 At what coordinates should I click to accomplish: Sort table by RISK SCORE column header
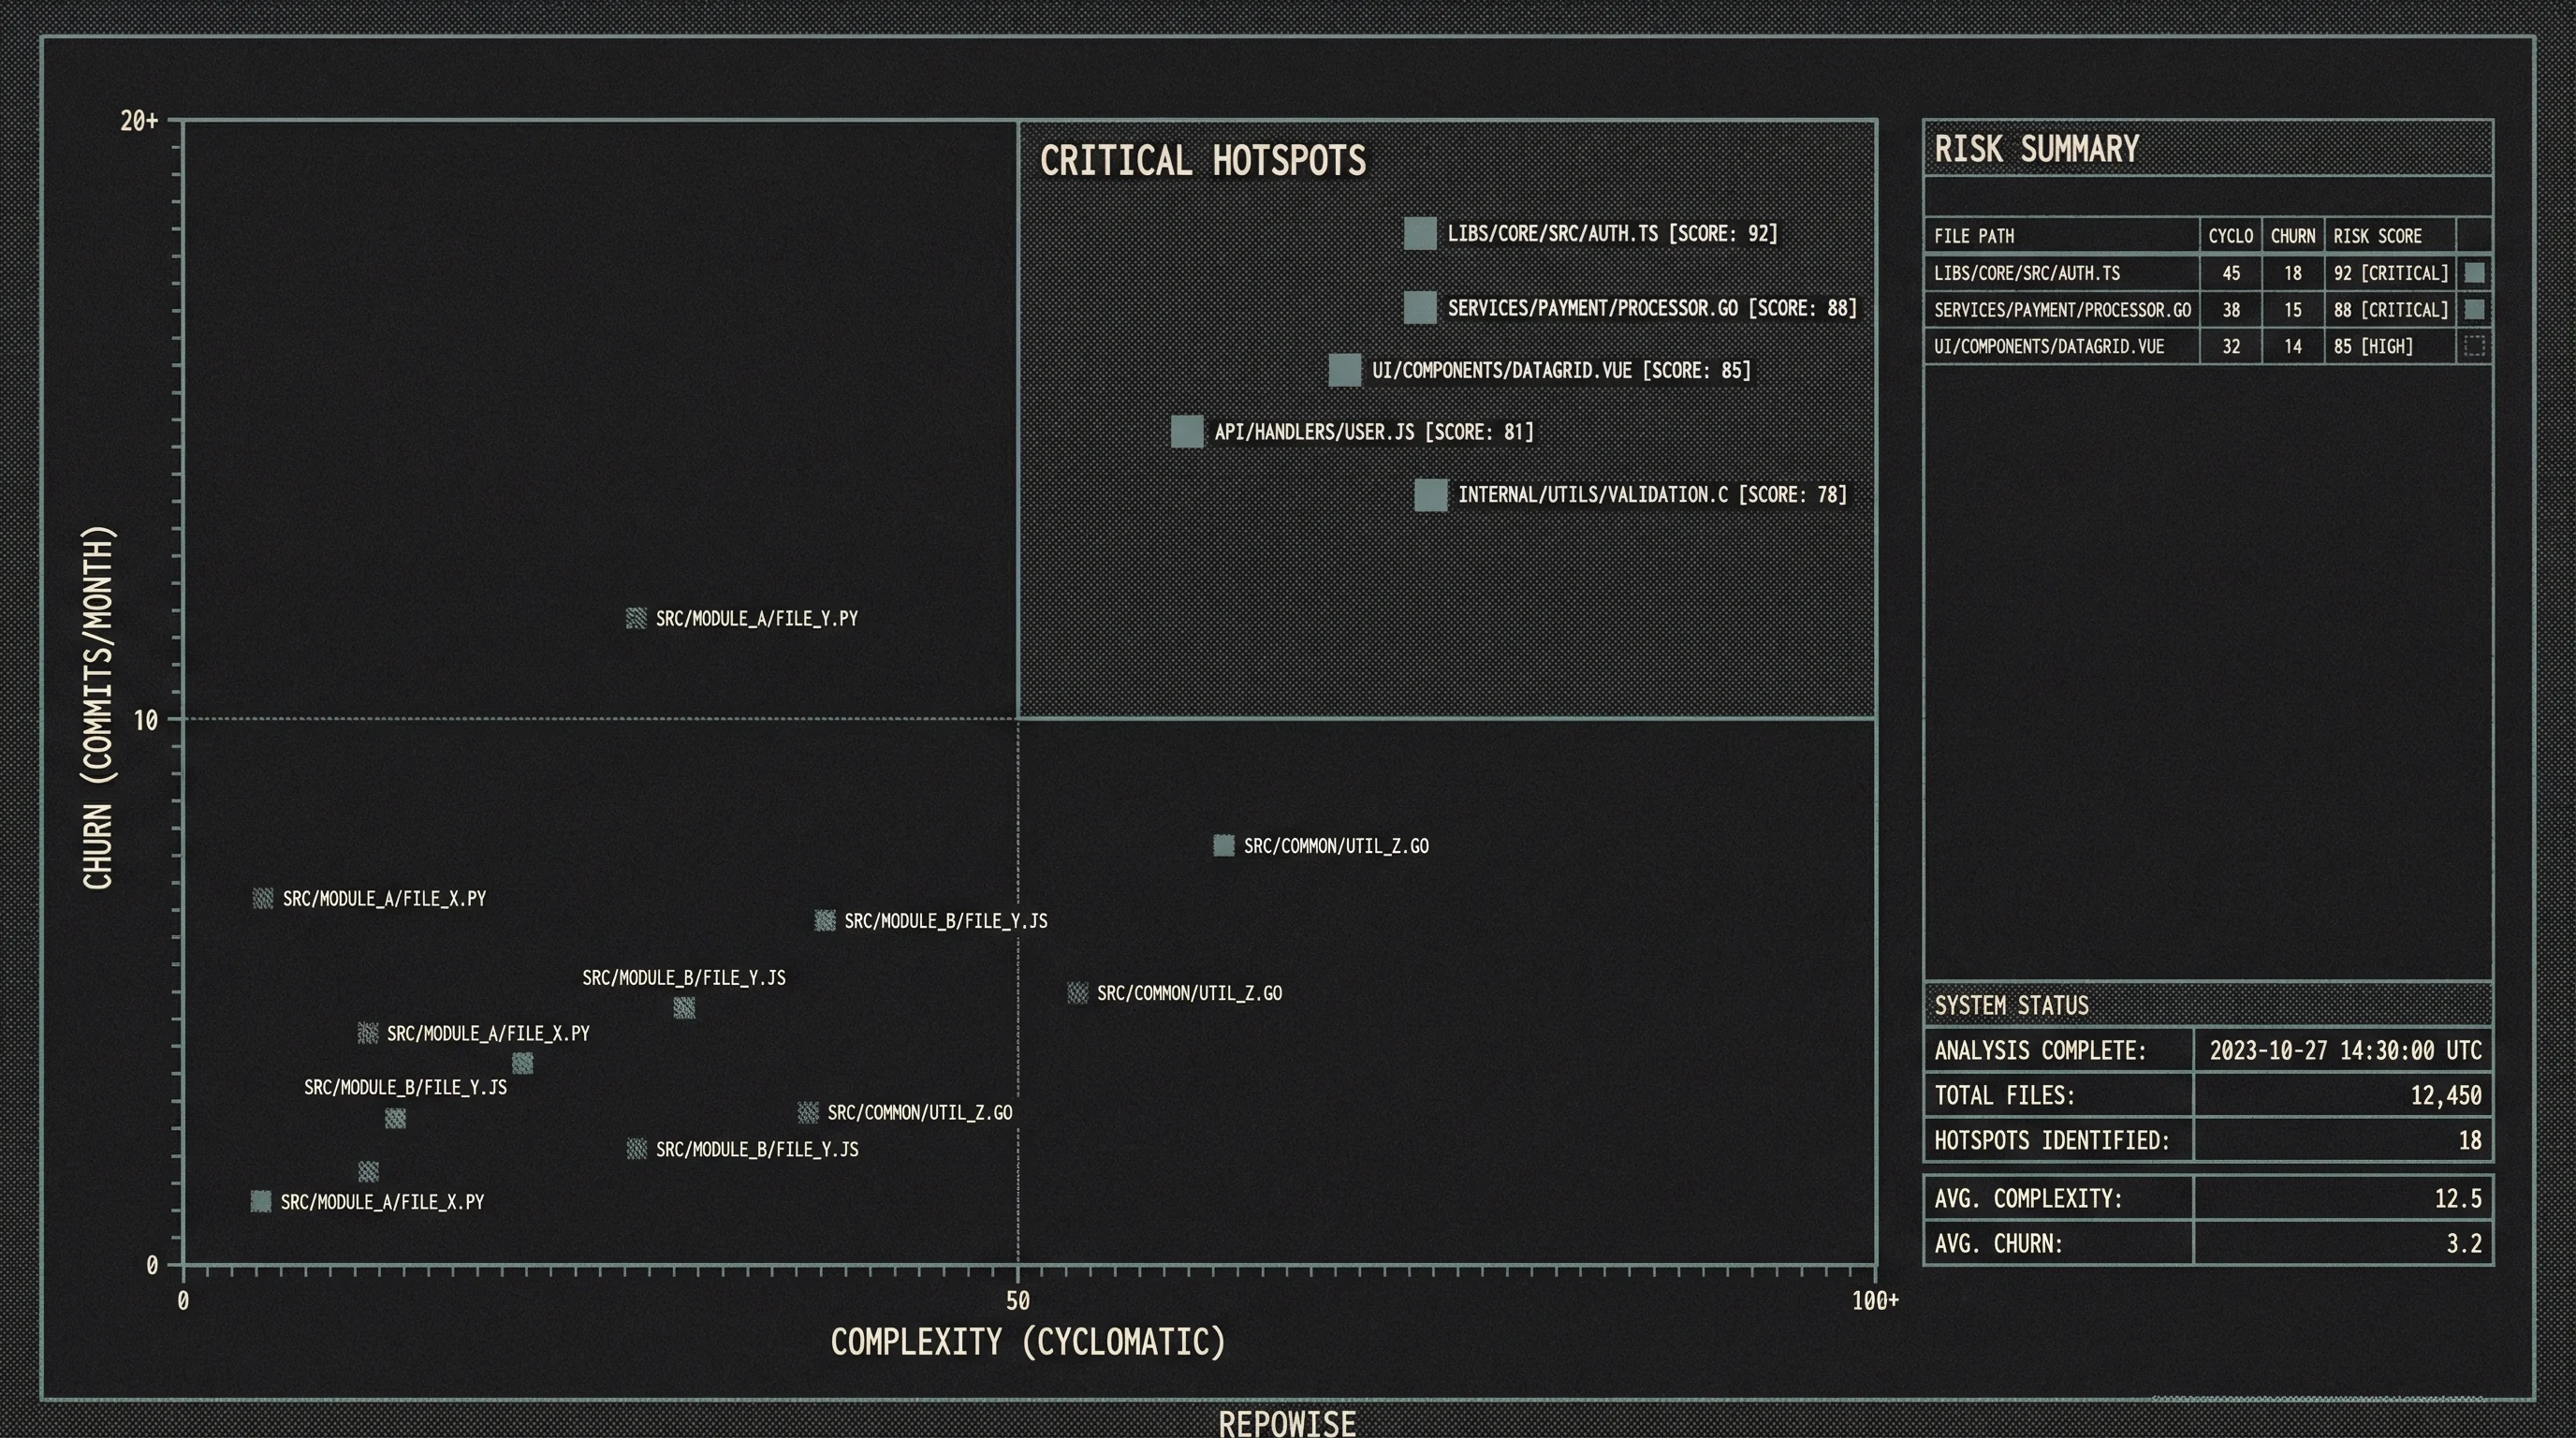(x=2377, y=236)
